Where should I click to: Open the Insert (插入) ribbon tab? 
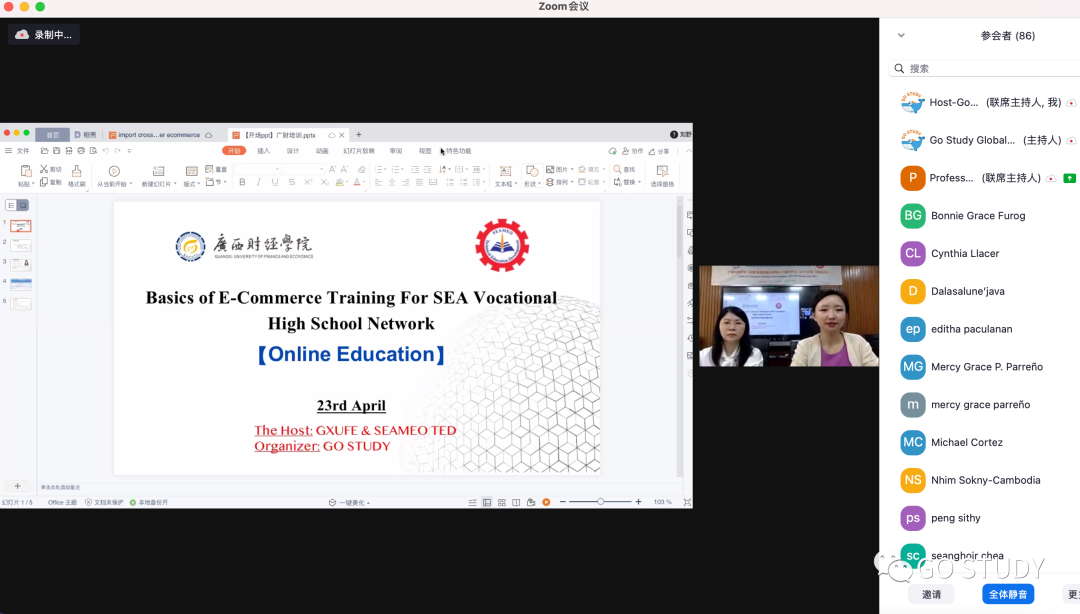click(263, 151)
